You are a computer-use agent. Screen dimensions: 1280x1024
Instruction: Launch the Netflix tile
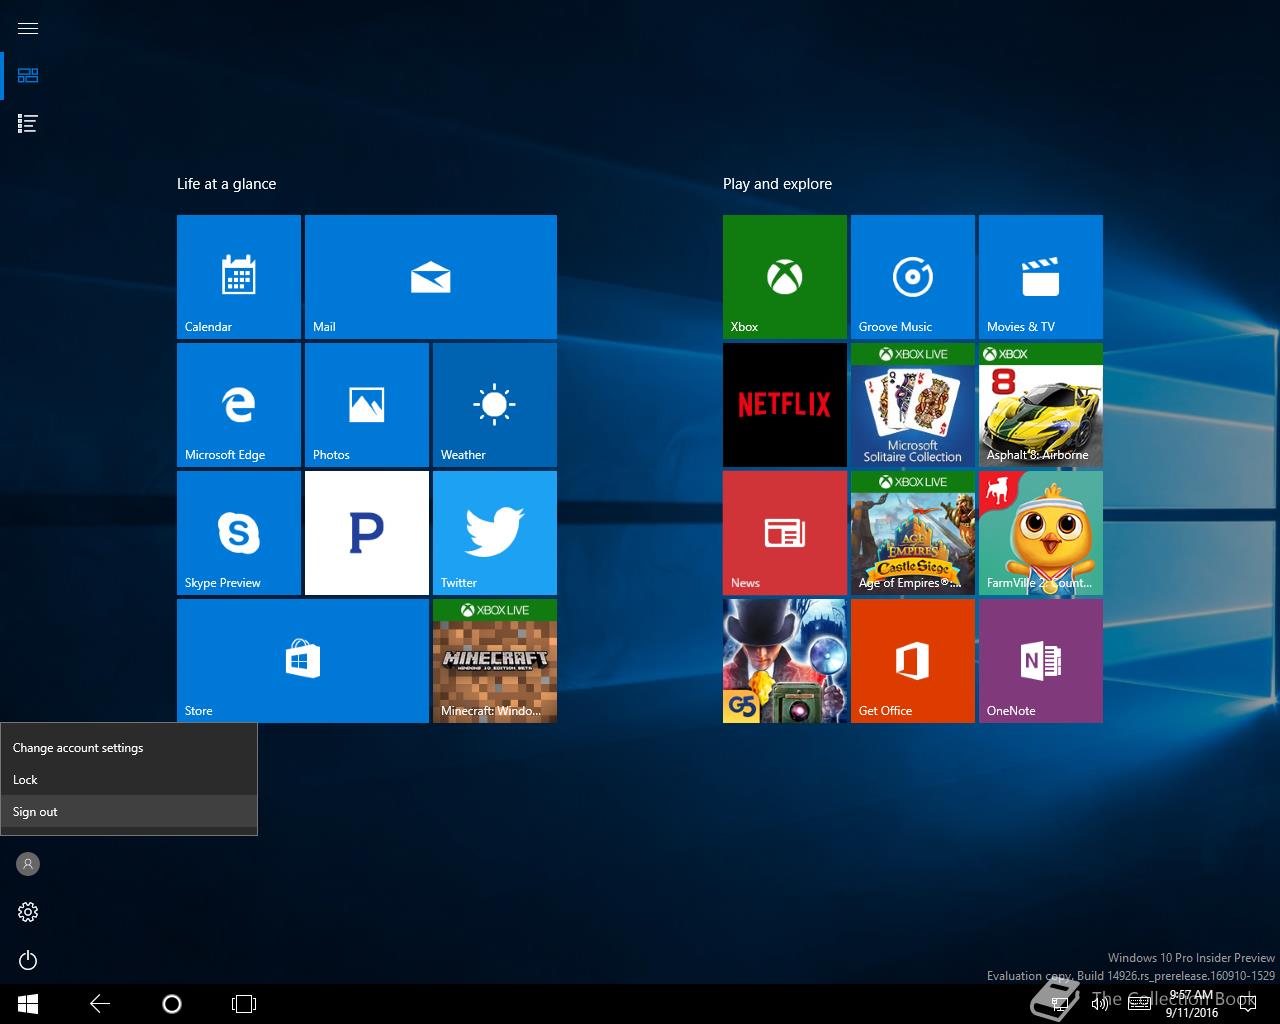click(785, 405)
